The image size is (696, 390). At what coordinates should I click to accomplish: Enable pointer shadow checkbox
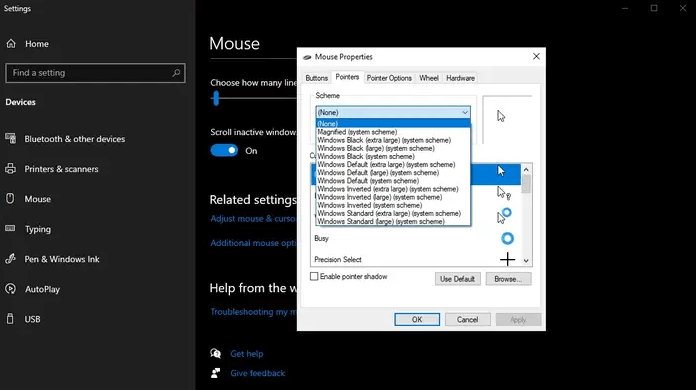[314, 276]
